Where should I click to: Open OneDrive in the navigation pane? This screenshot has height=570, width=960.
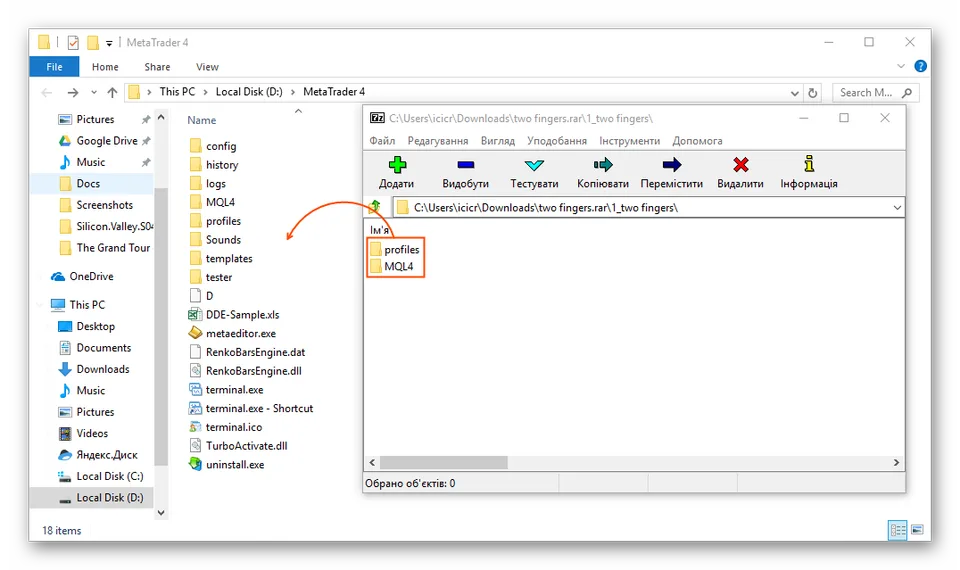coord(82,276)
